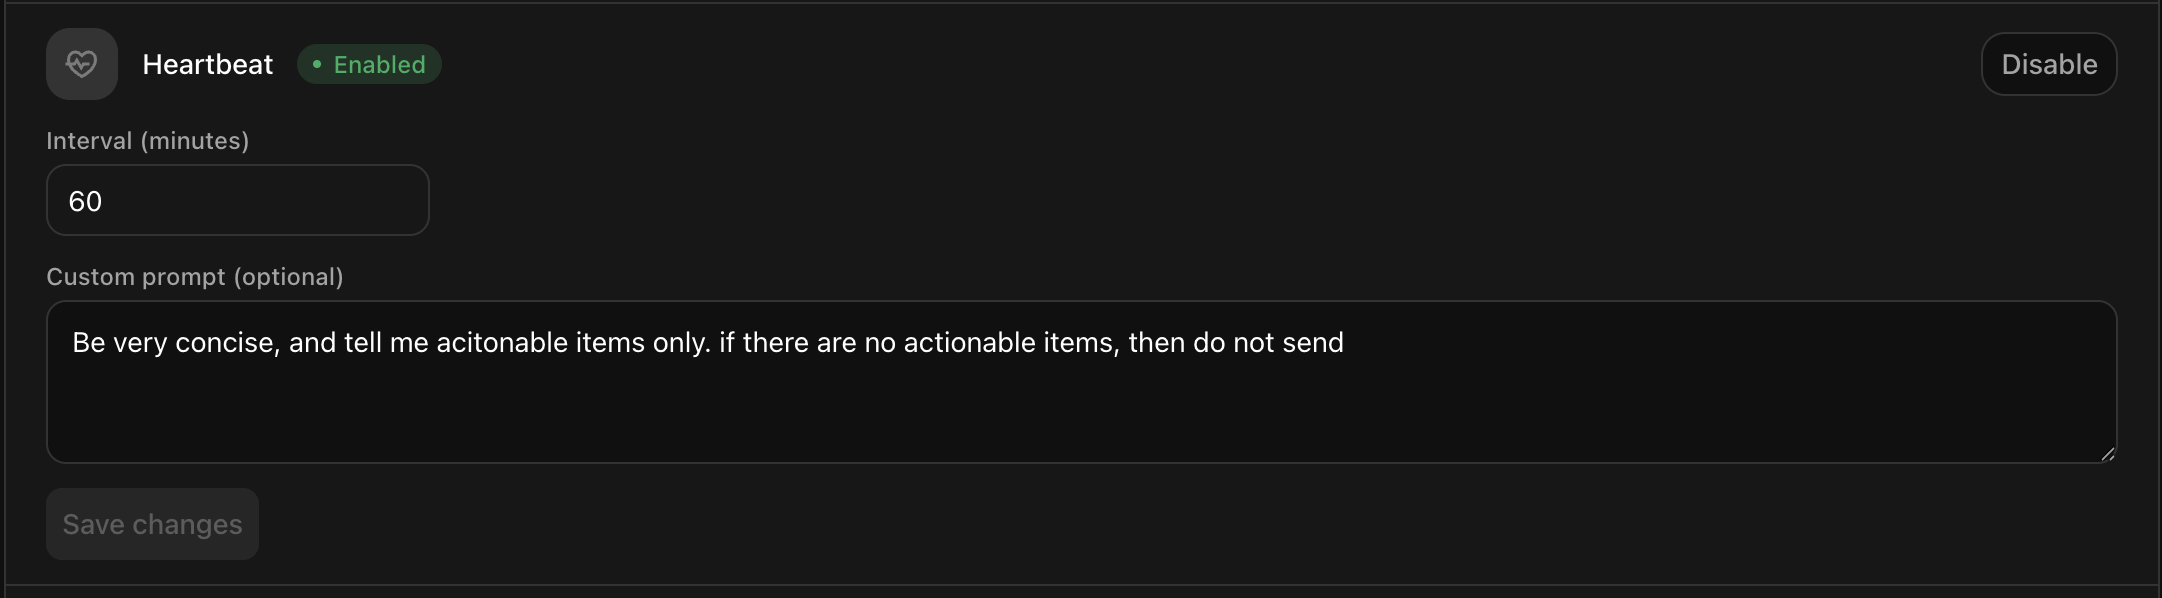Place cursor before "Be" in the prompt
Screen dimensions: 2162x598
click(73, 343)
